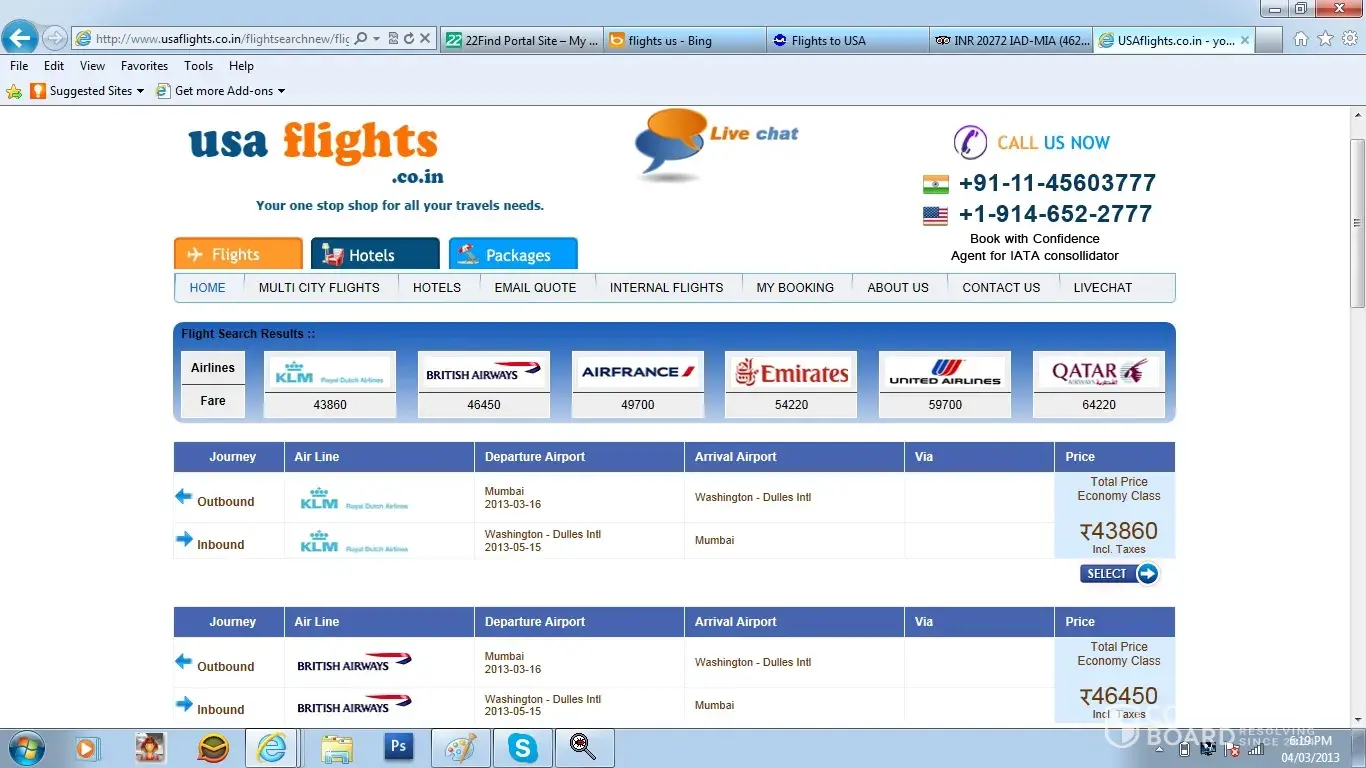
Task: Open the CONTACT US navigation link
Action: 1001,287
